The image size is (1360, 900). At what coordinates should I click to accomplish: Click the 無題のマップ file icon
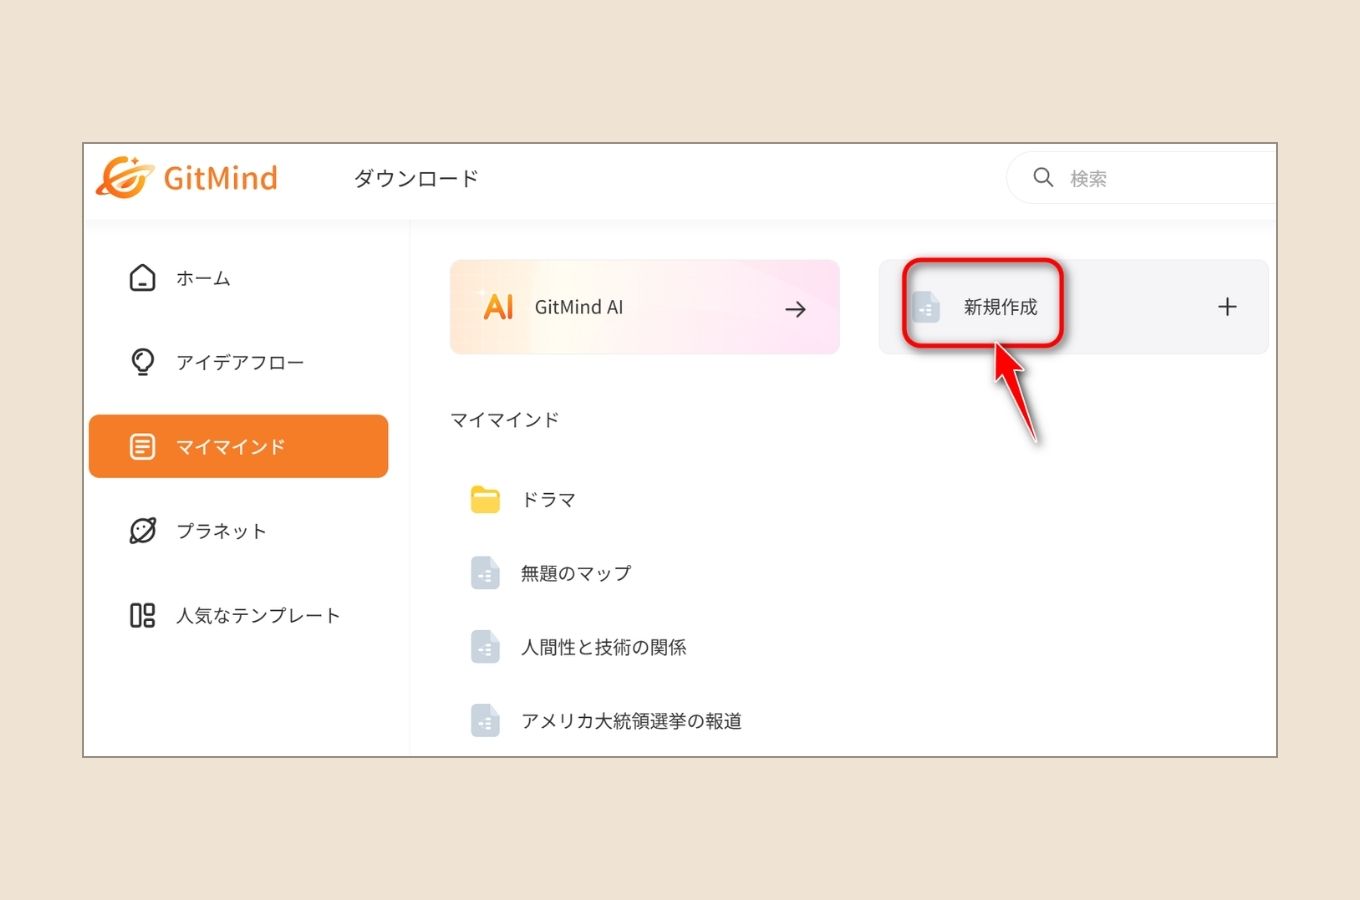(485, 573)
